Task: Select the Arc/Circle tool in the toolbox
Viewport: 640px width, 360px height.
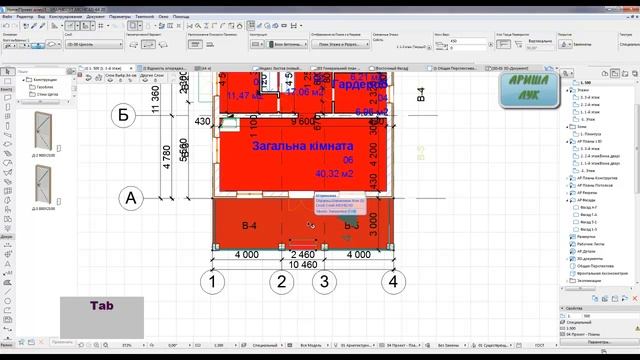Action: click(7, 301)
